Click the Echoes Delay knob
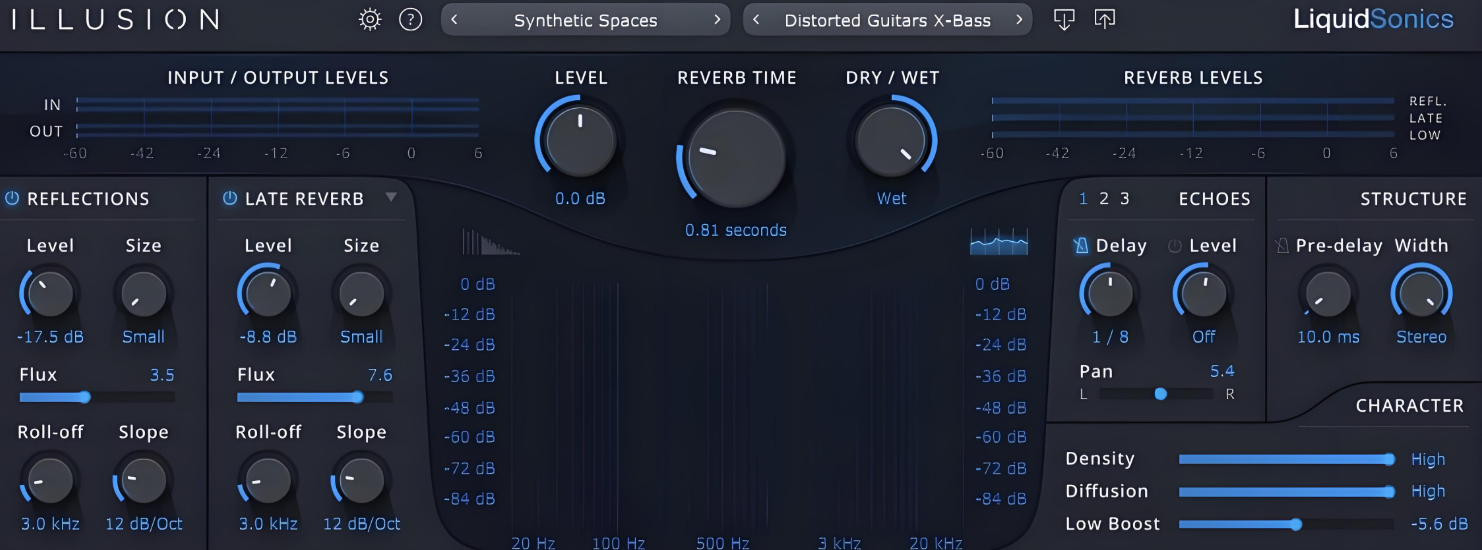Viewport: 1482px width, 550px height. pyautogui.click(x=1110, y=294)
